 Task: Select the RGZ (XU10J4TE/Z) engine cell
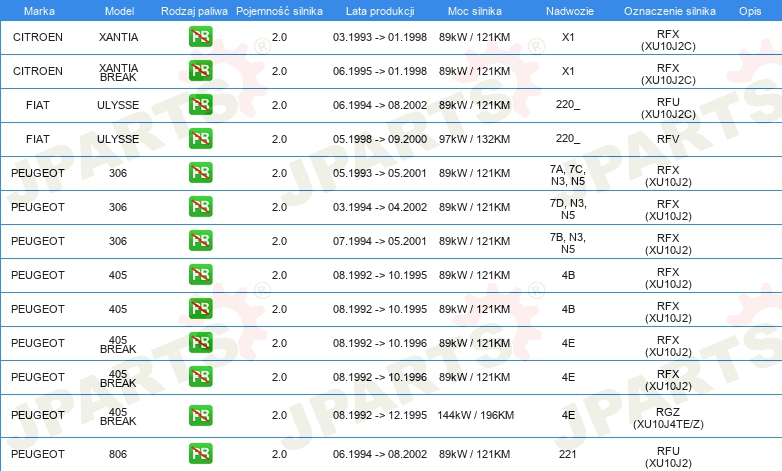(668, 418)
